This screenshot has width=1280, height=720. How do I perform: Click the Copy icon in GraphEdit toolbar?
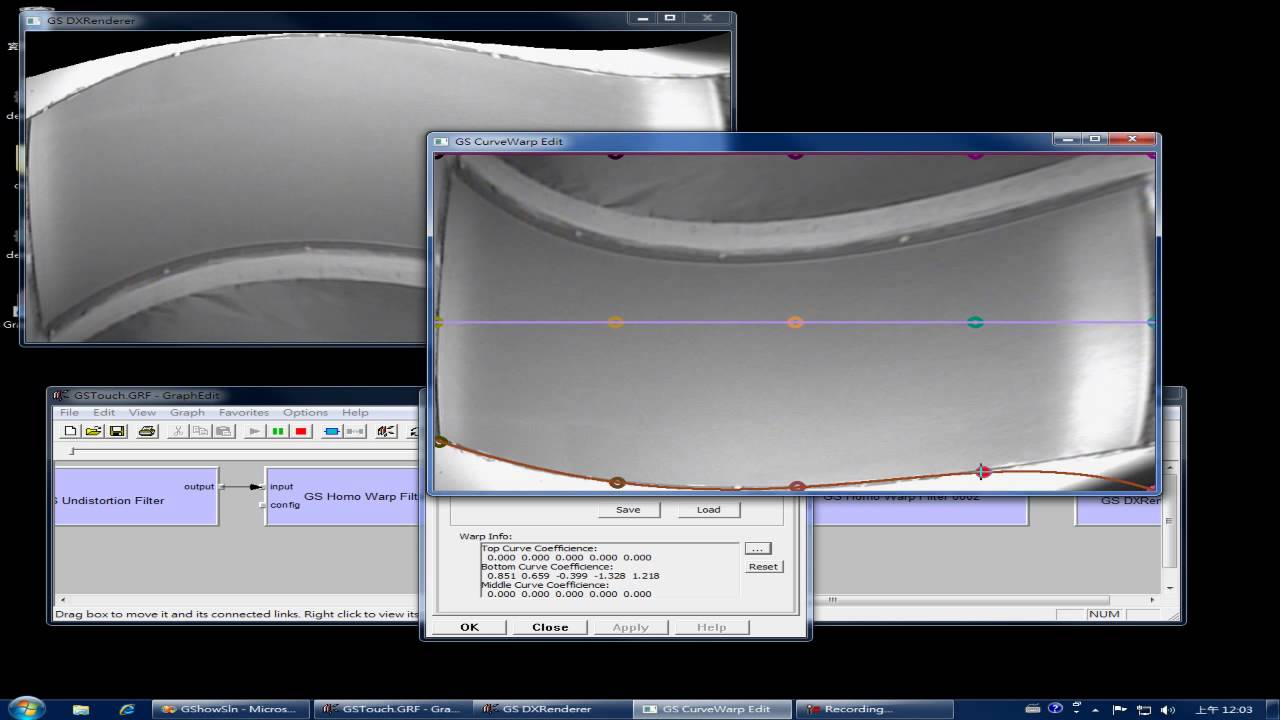(200, 431)
